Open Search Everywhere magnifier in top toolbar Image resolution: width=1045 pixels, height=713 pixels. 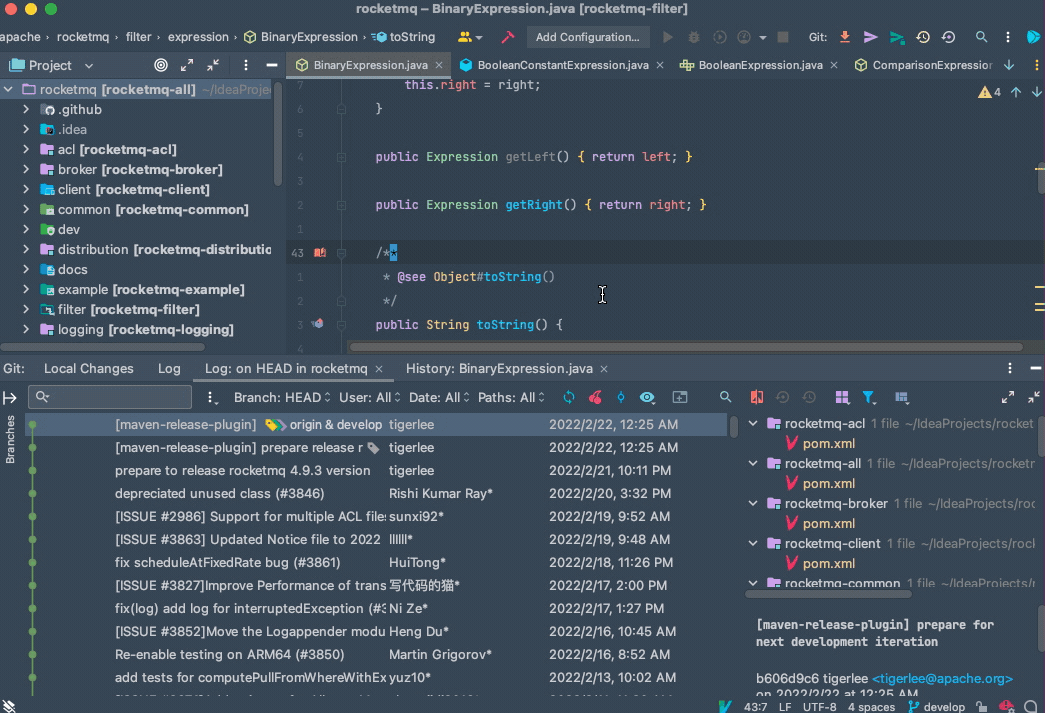981,37
